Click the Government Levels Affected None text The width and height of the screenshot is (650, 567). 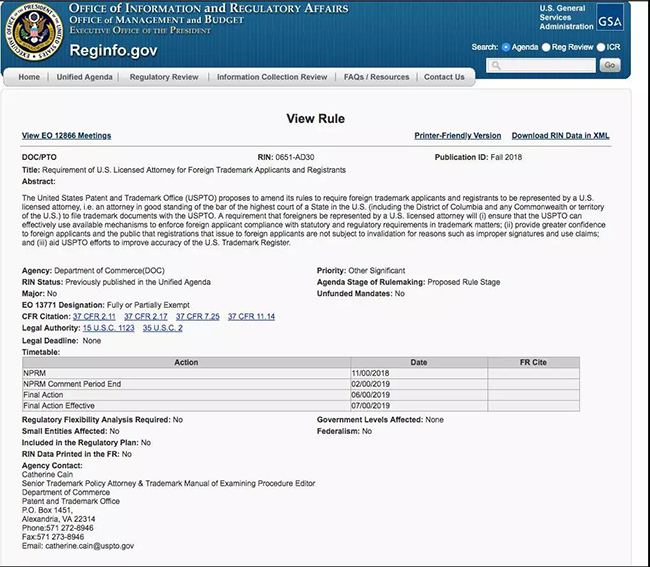[380, 420]
